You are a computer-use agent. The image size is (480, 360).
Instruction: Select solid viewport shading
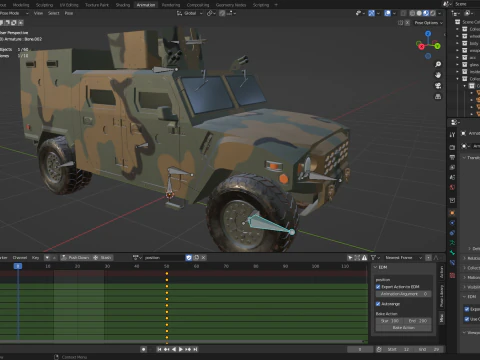419,13
